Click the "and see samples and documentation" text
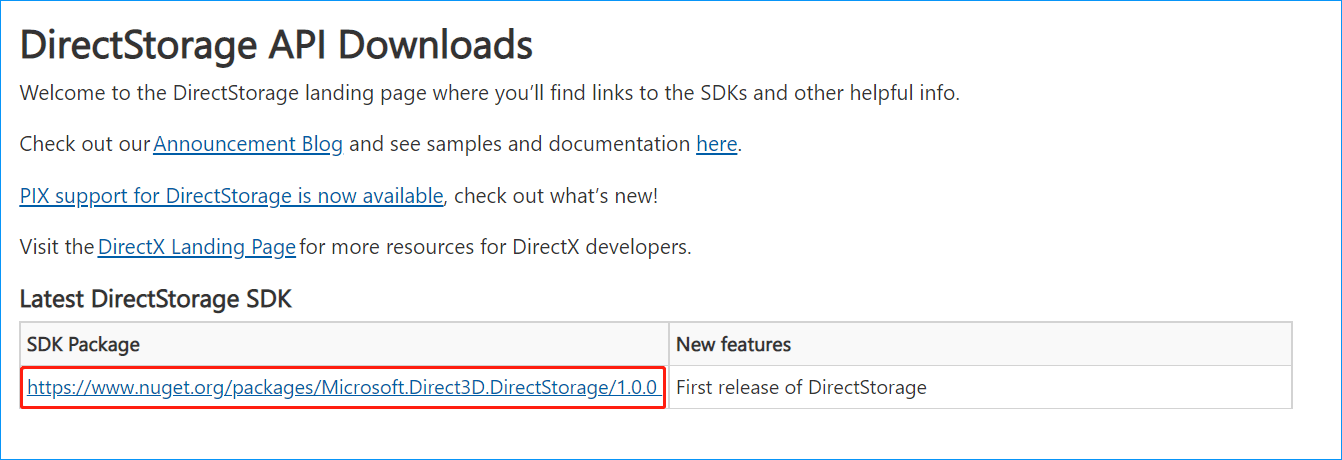 [x=519, y=144]
